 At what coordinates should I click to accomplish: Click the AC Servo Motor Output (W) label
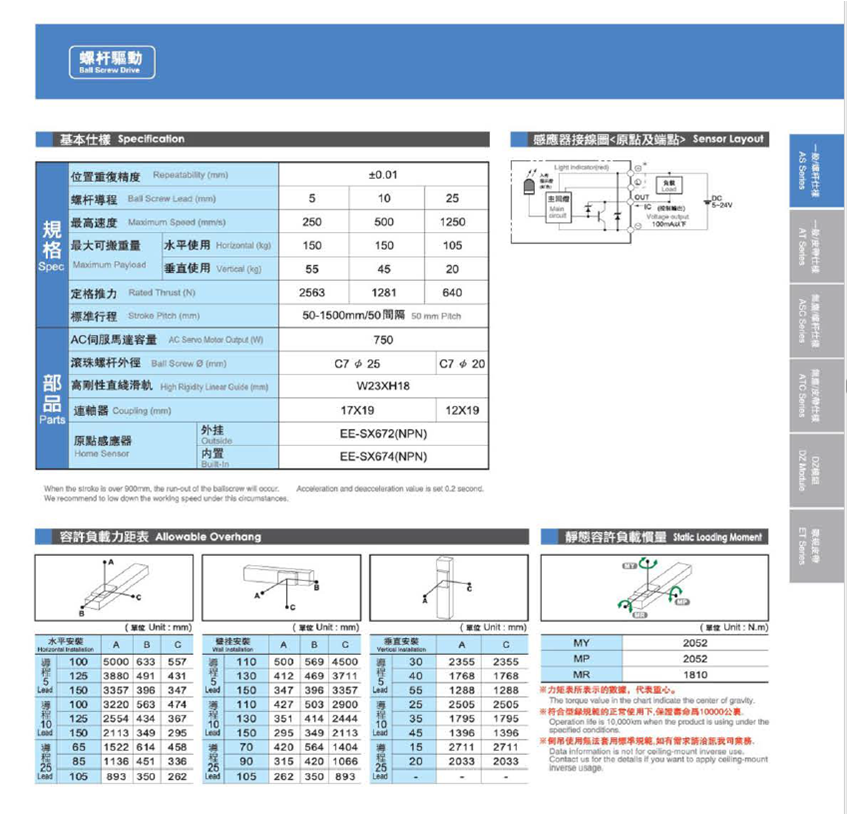(216, 340)
